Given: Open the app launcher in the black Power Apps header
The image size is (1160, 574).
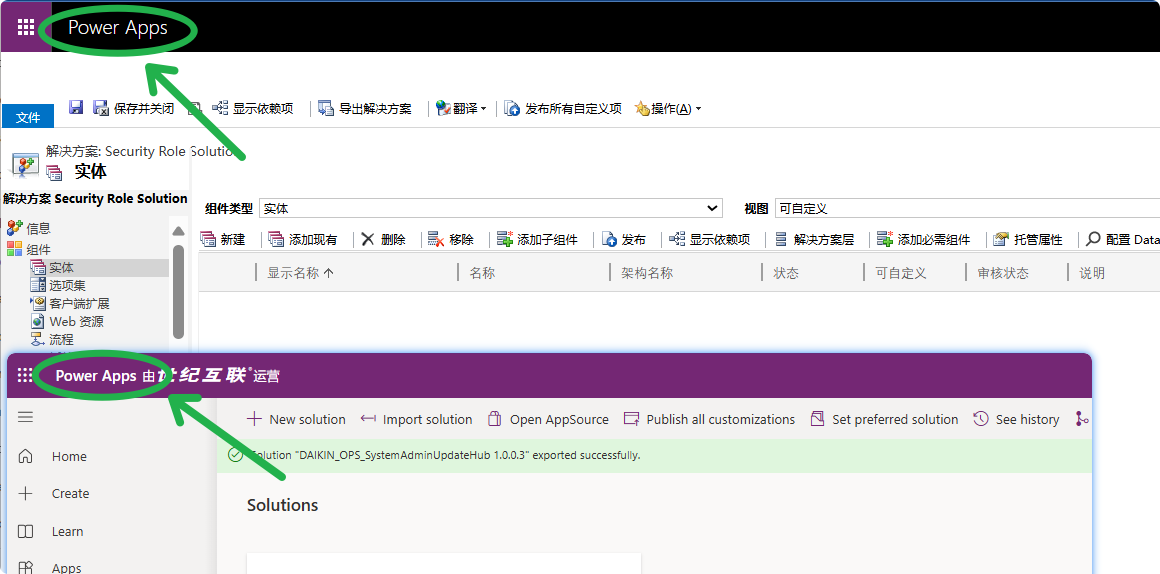Looking at the screenshot, I should (26, 27).
